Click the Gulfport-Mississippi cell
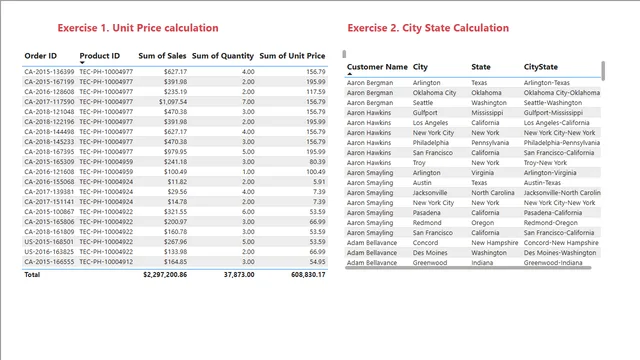Viewport: 640px width, 360px height. point(553,113)
